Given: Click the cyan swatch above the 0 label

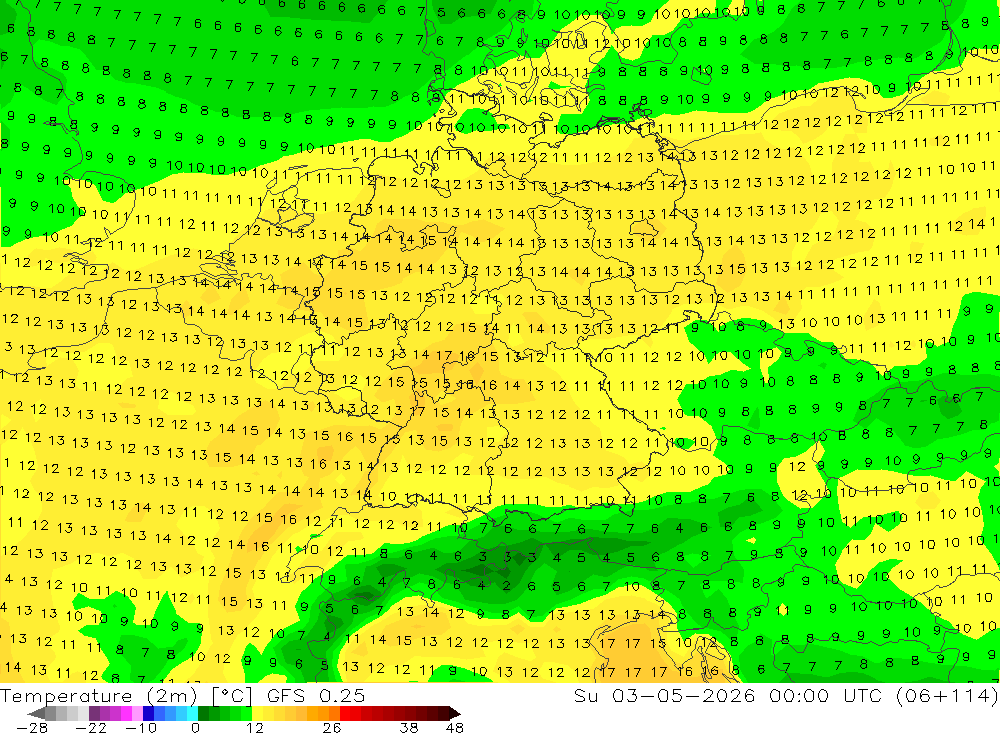Looking at the screenshot, I should (x=192, y=713).
